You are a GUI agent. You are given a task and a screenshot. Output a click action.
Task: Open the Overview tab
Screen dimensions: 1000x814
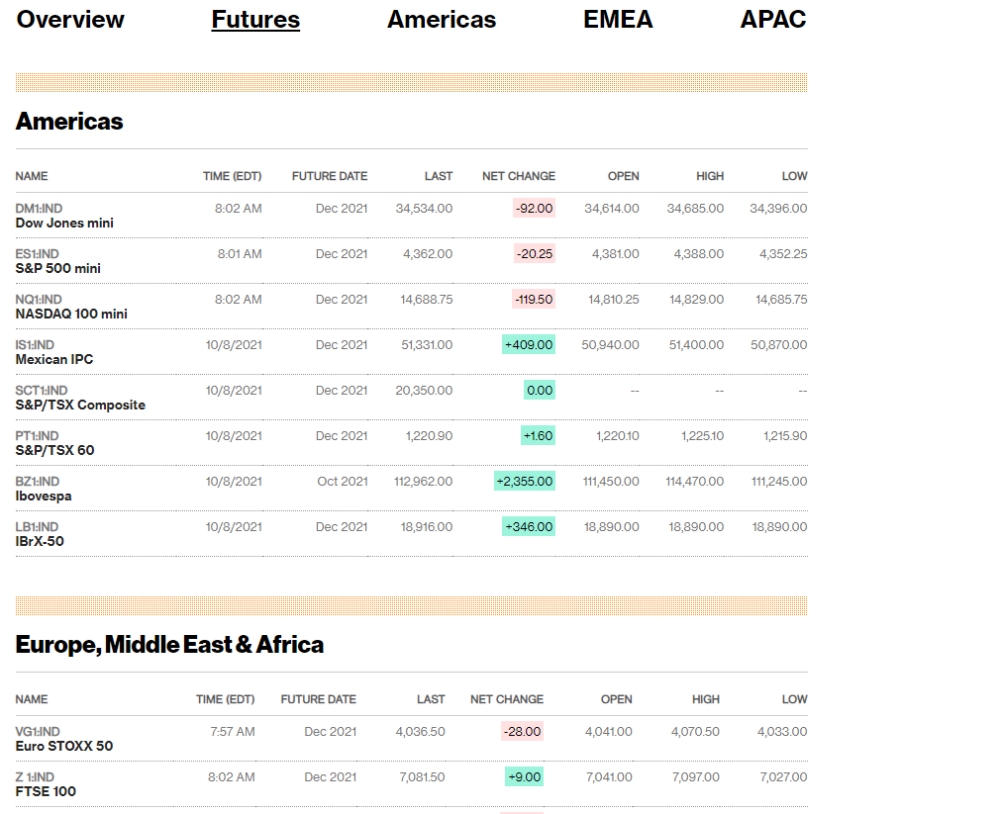point(70,19)
